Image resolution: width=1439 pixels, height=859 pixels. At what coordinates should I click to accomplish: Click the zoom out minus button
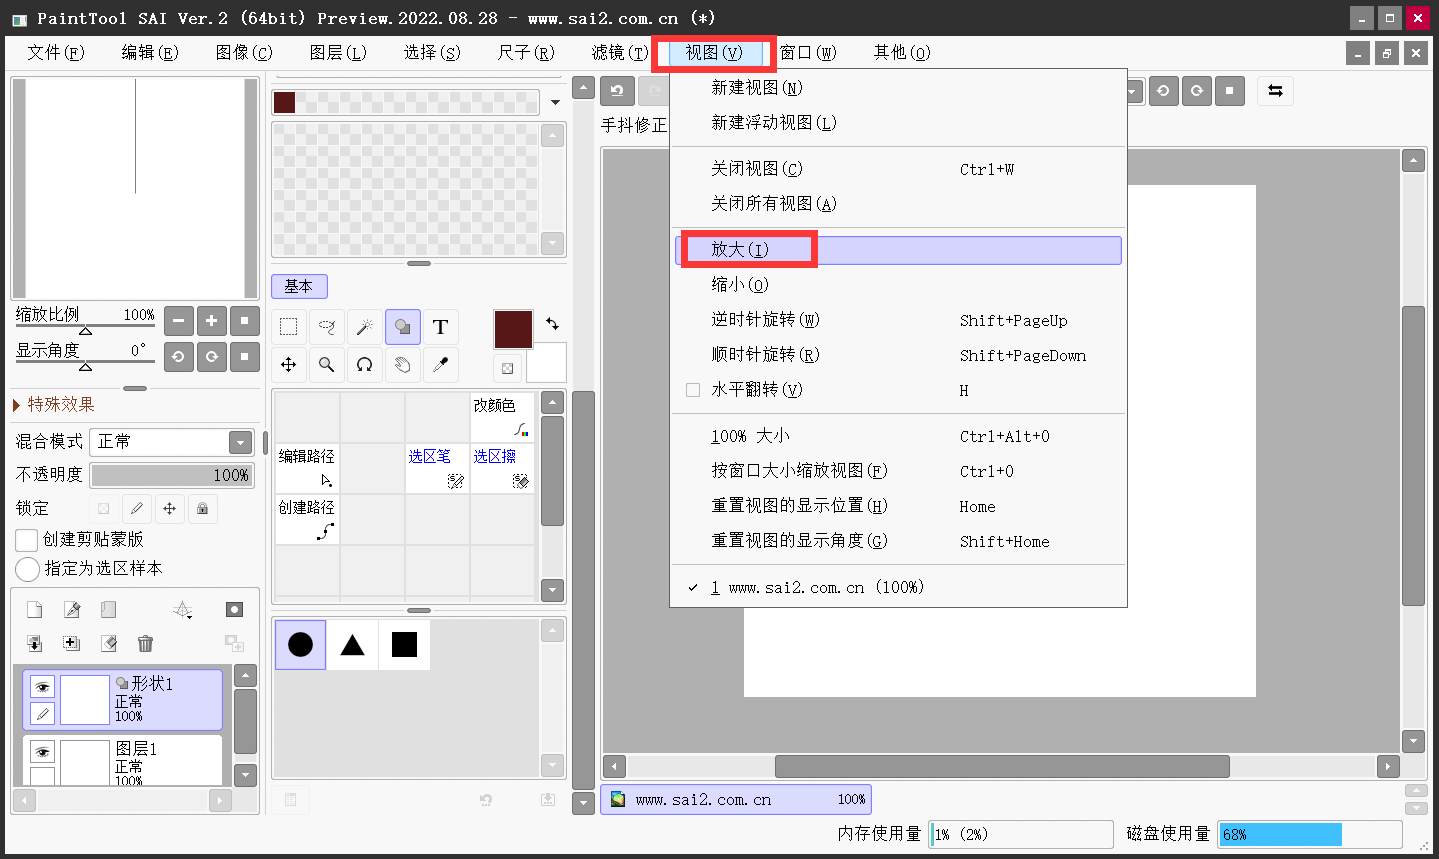pos(179,321)
